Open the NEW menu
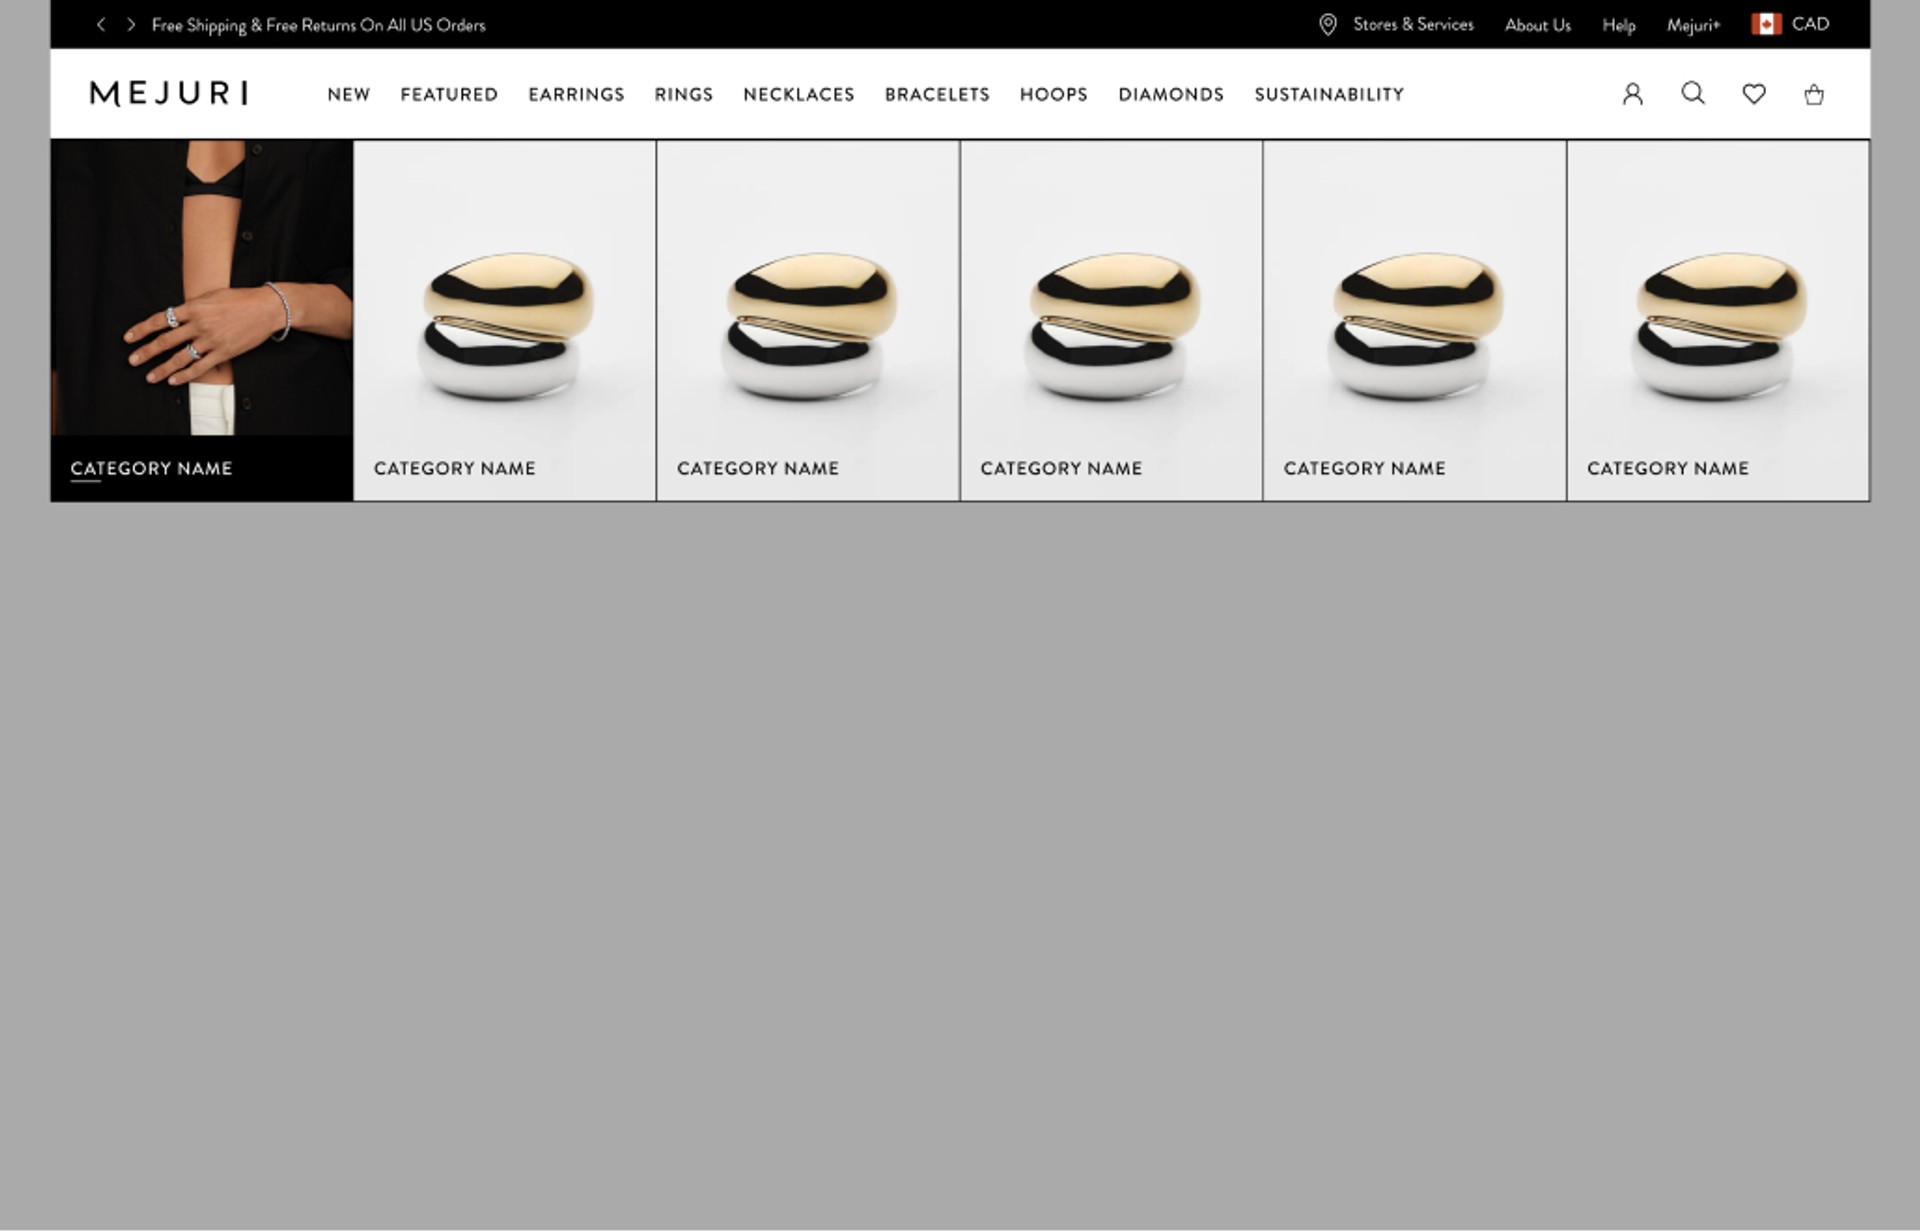1920x1231 pixels. click(x=349, y=94)
